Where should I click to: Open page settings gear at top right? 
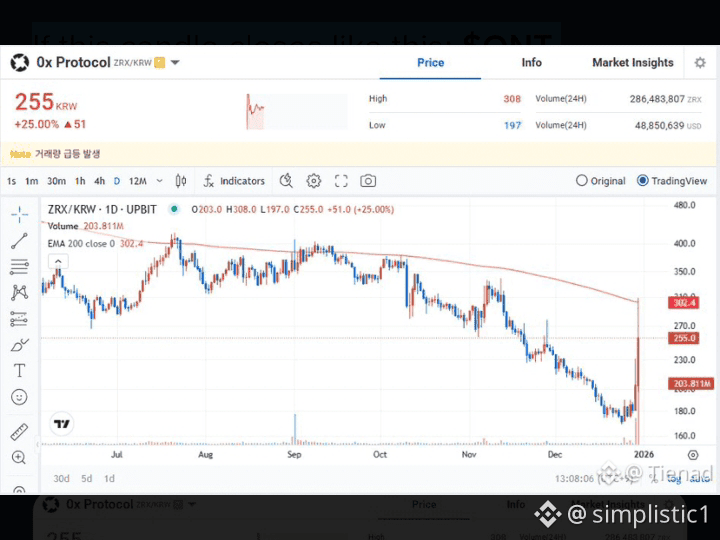700,62
